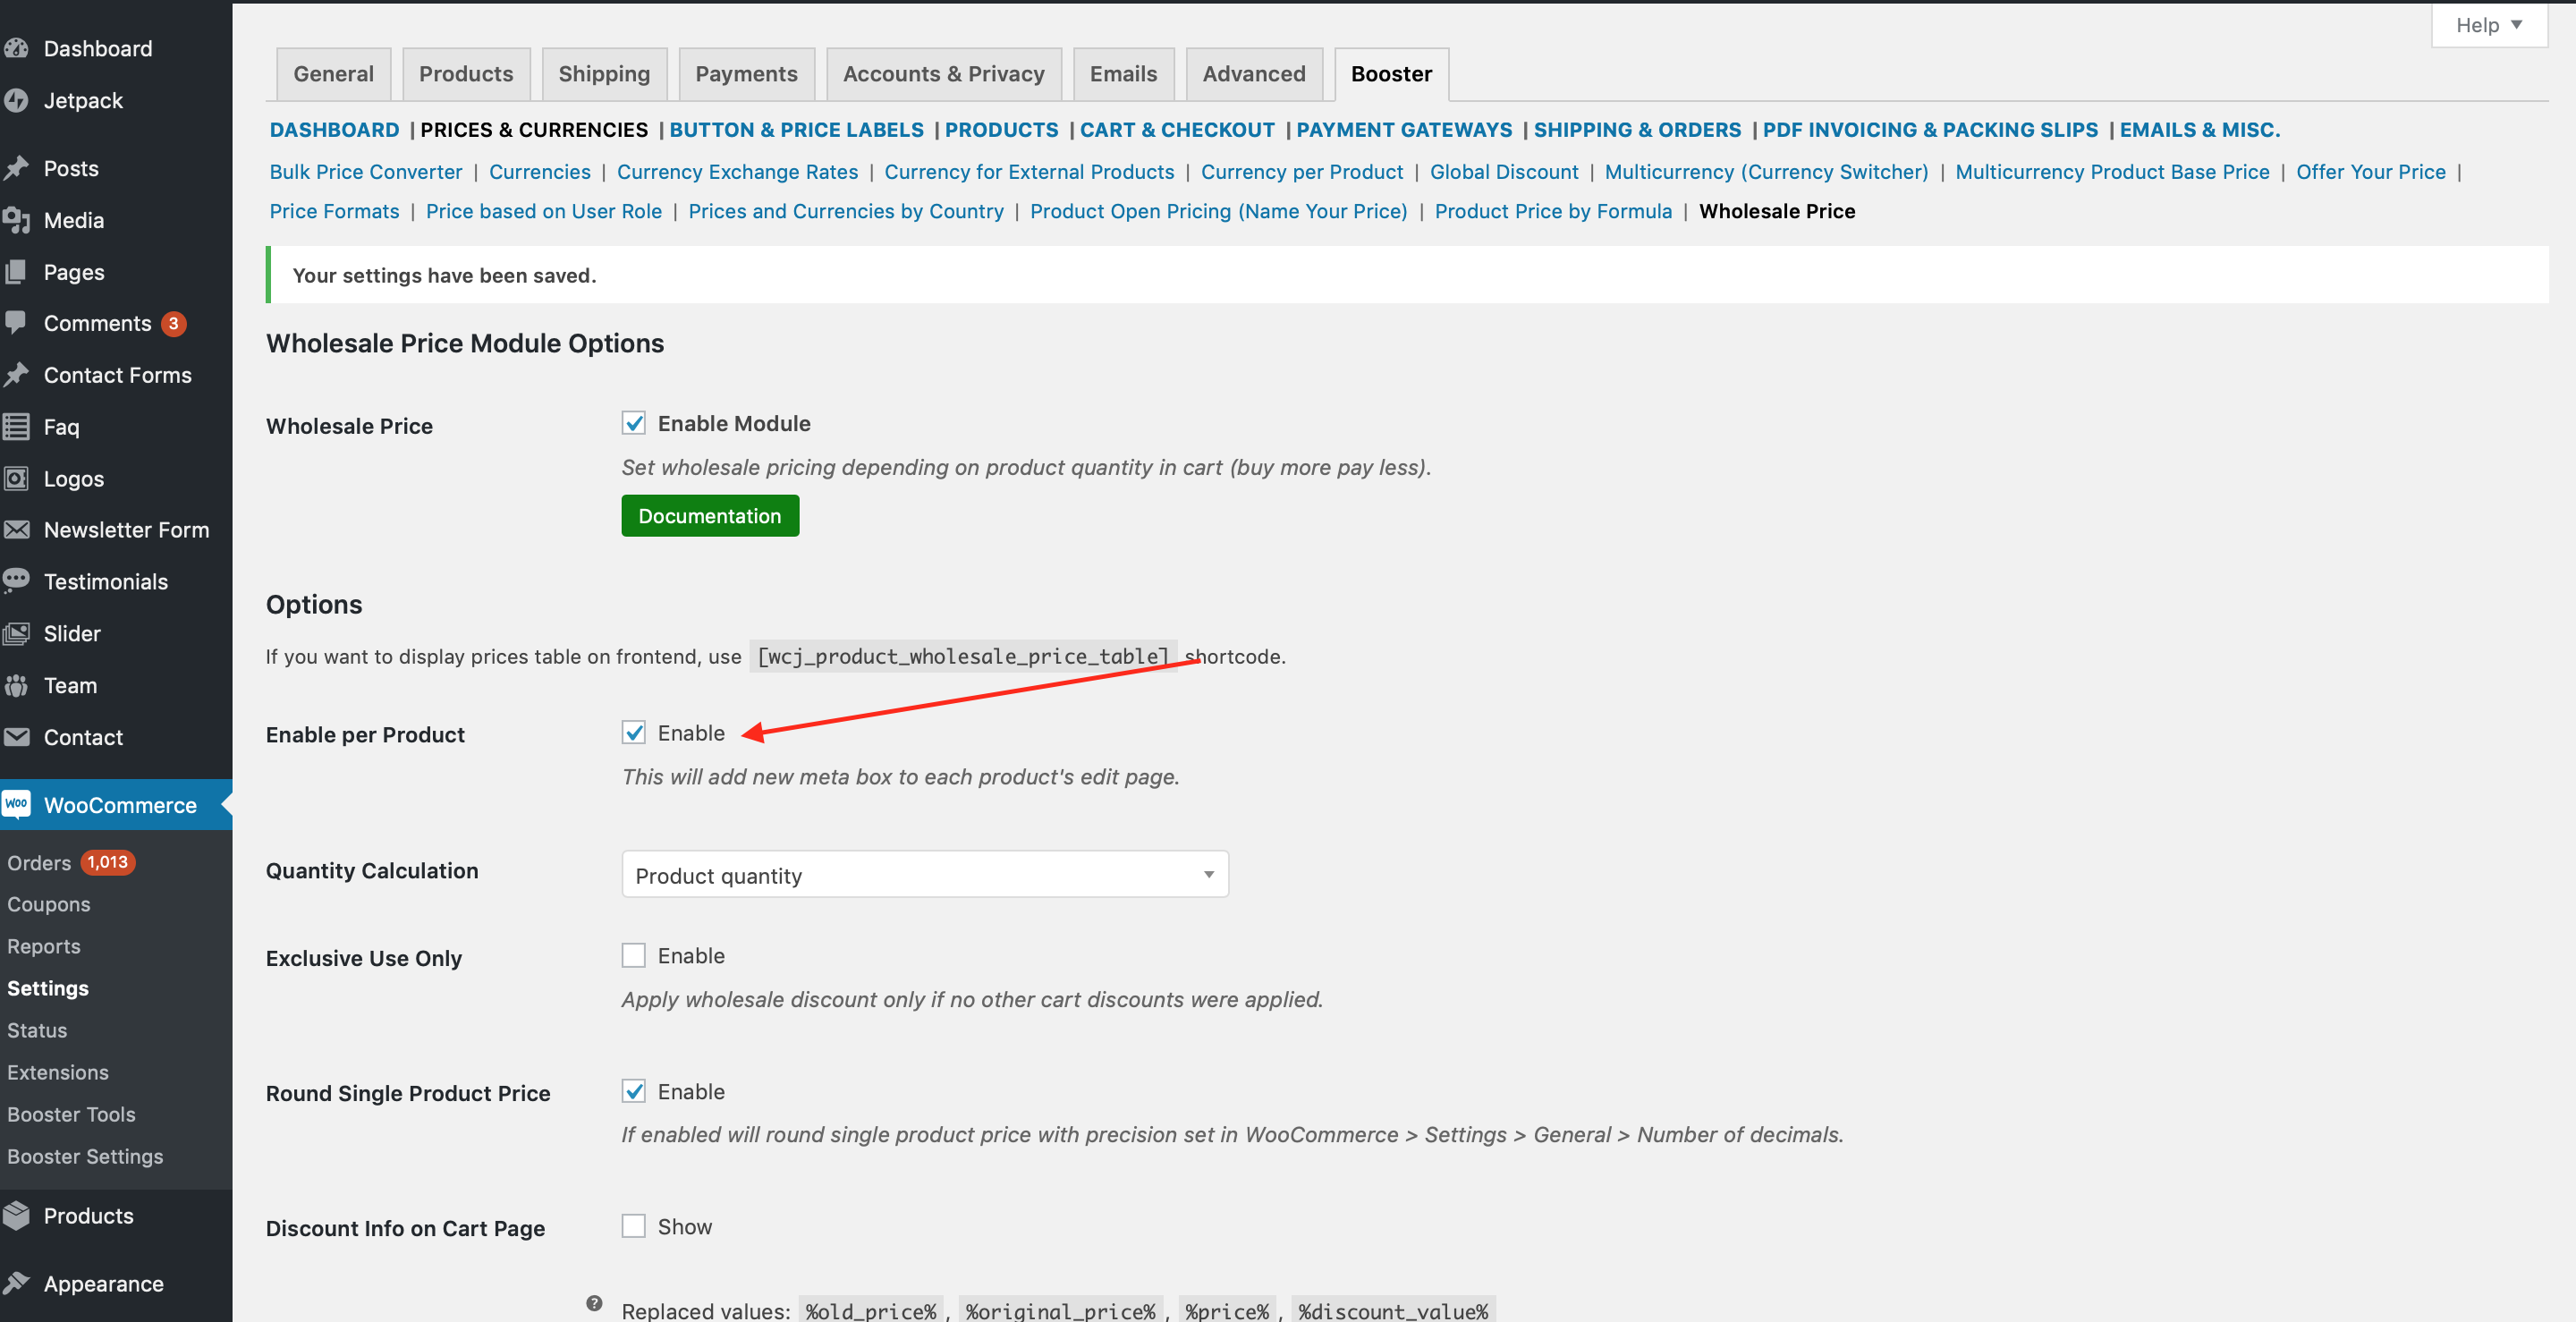The width and height of the screenshot is (2576, 1322).
Task: Go to Coupons in WooCommerce submenu
Action: pyautogui.click(x=48, y=904)
